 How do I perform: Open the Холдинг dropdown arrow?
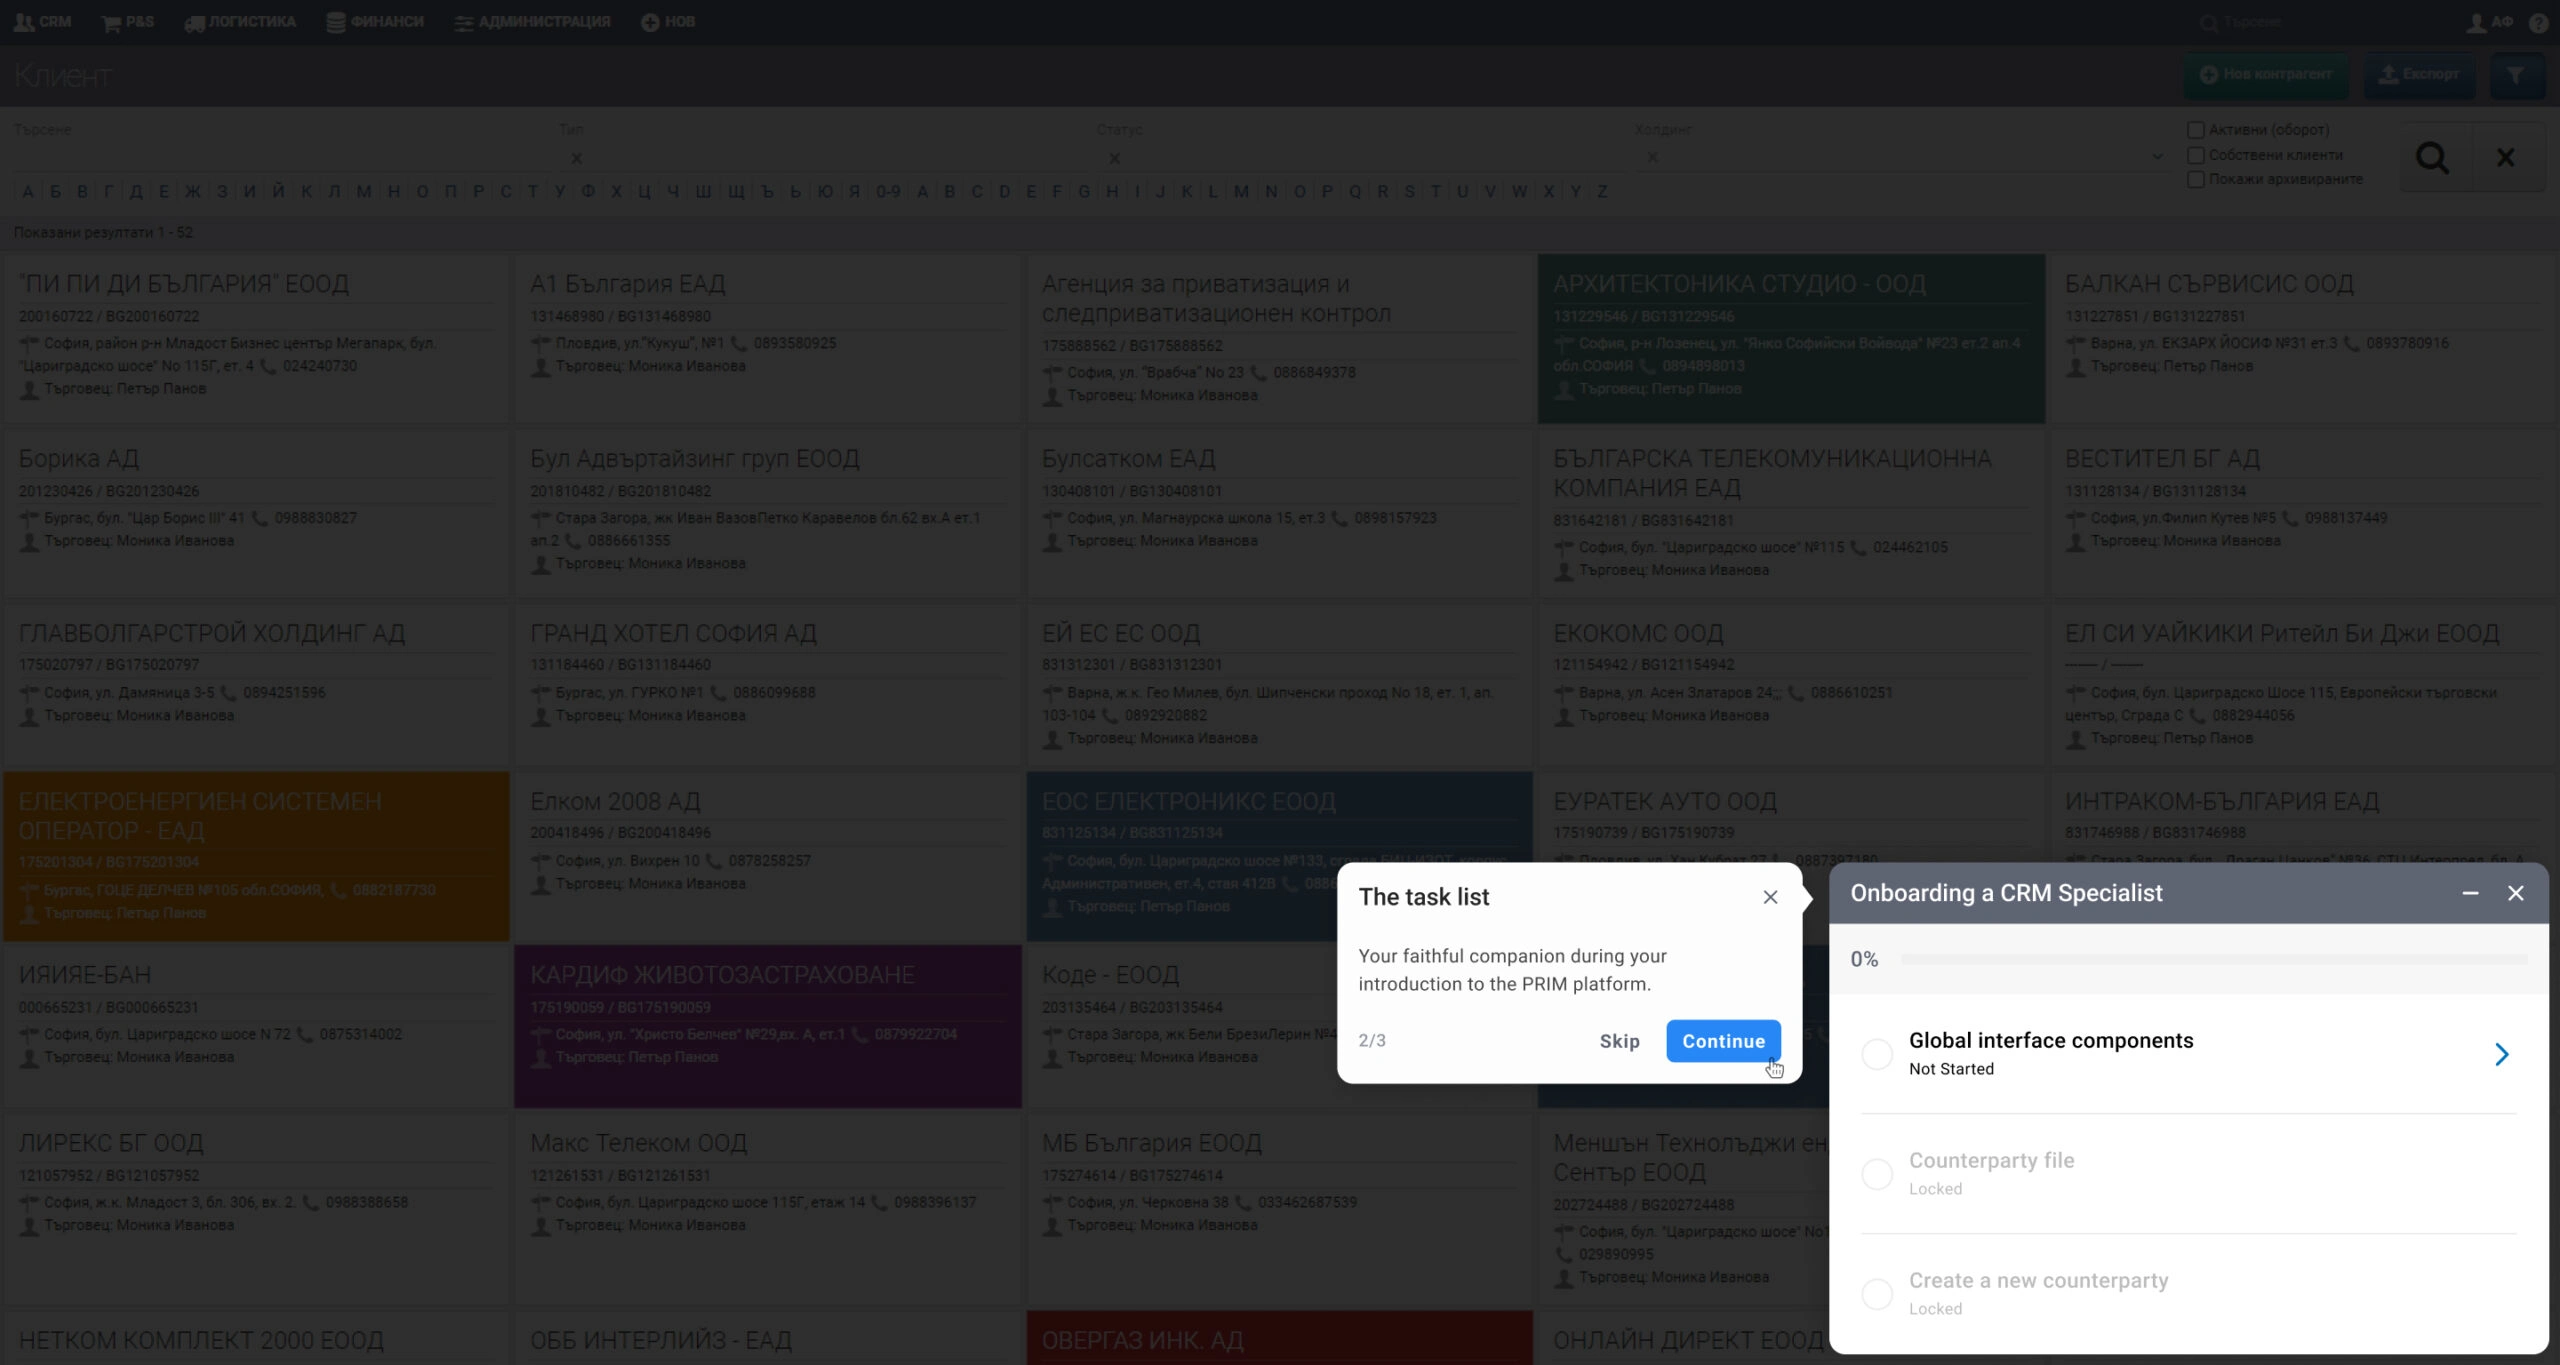click(x=2157, y=157)
